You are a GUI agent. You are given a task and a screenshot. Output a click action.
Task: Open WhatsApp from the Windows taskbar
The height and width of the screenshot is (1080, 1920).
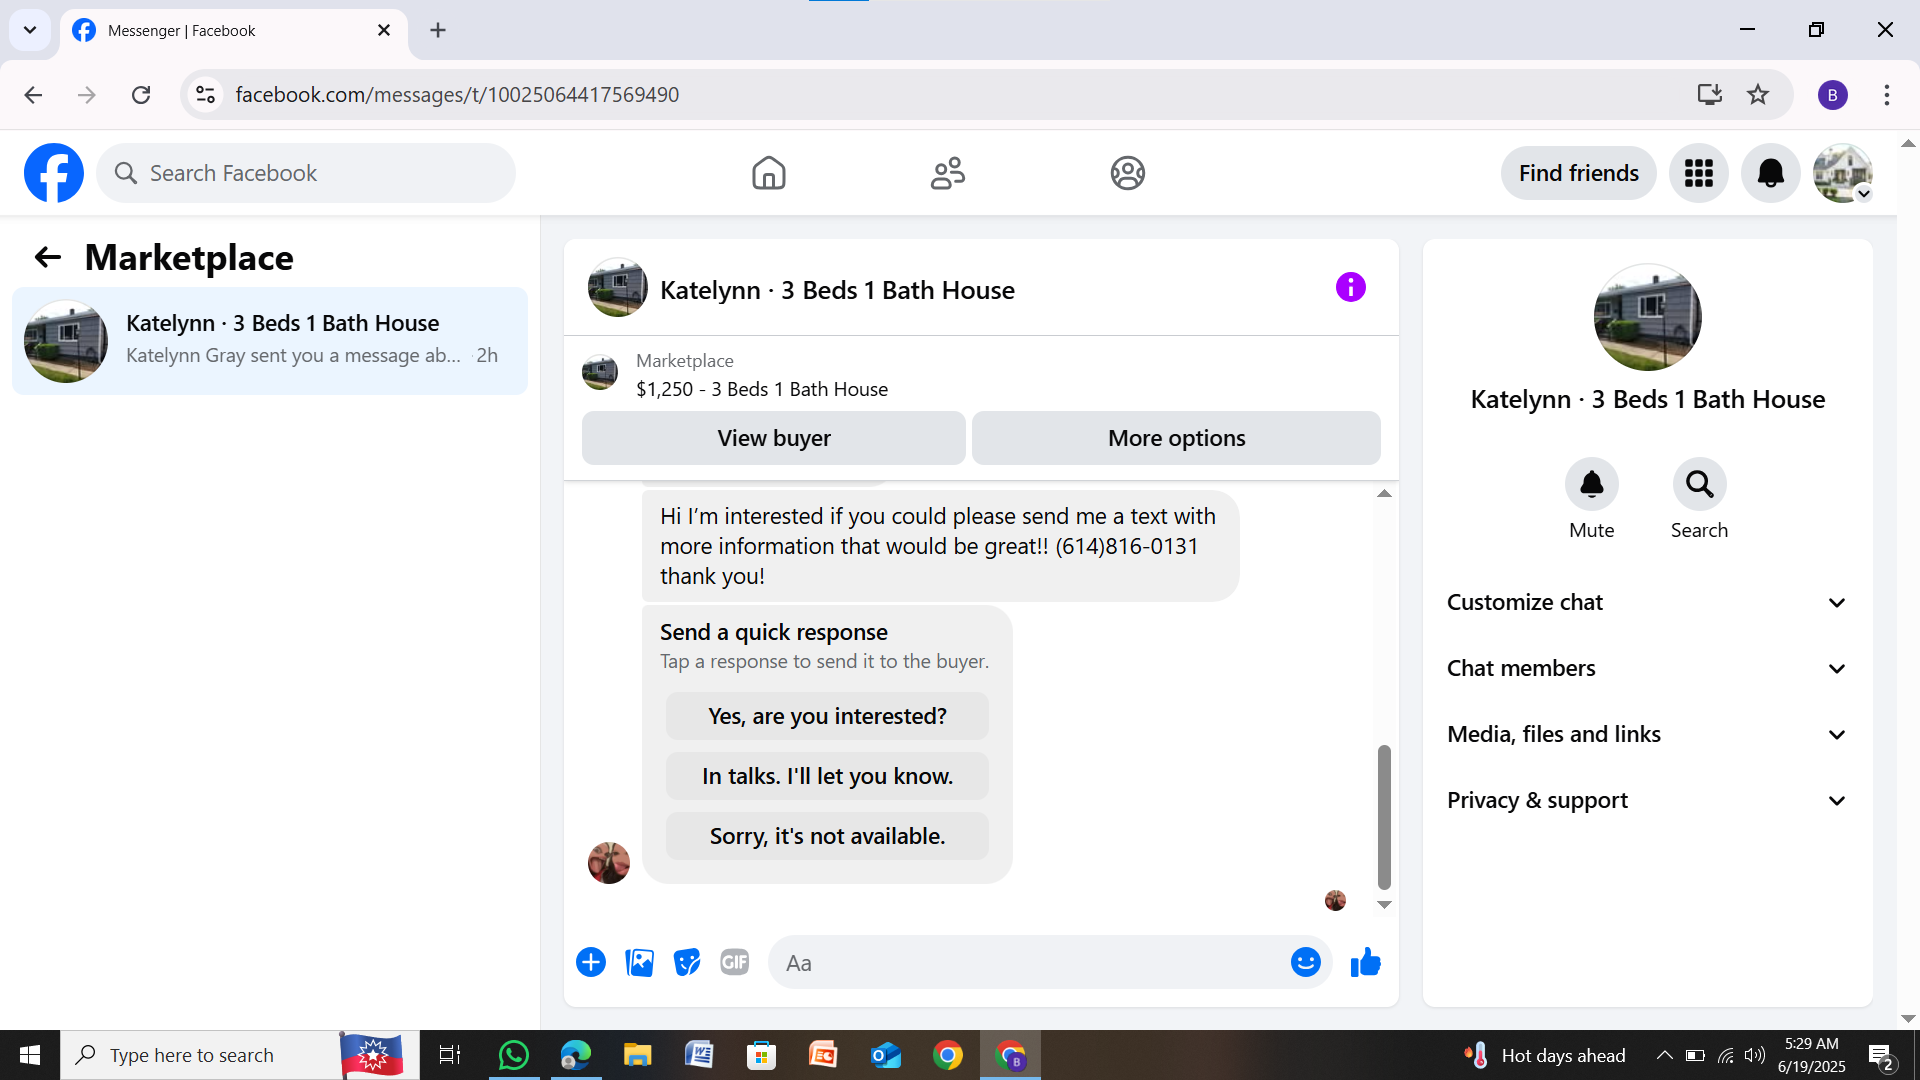pos(513,1055)
